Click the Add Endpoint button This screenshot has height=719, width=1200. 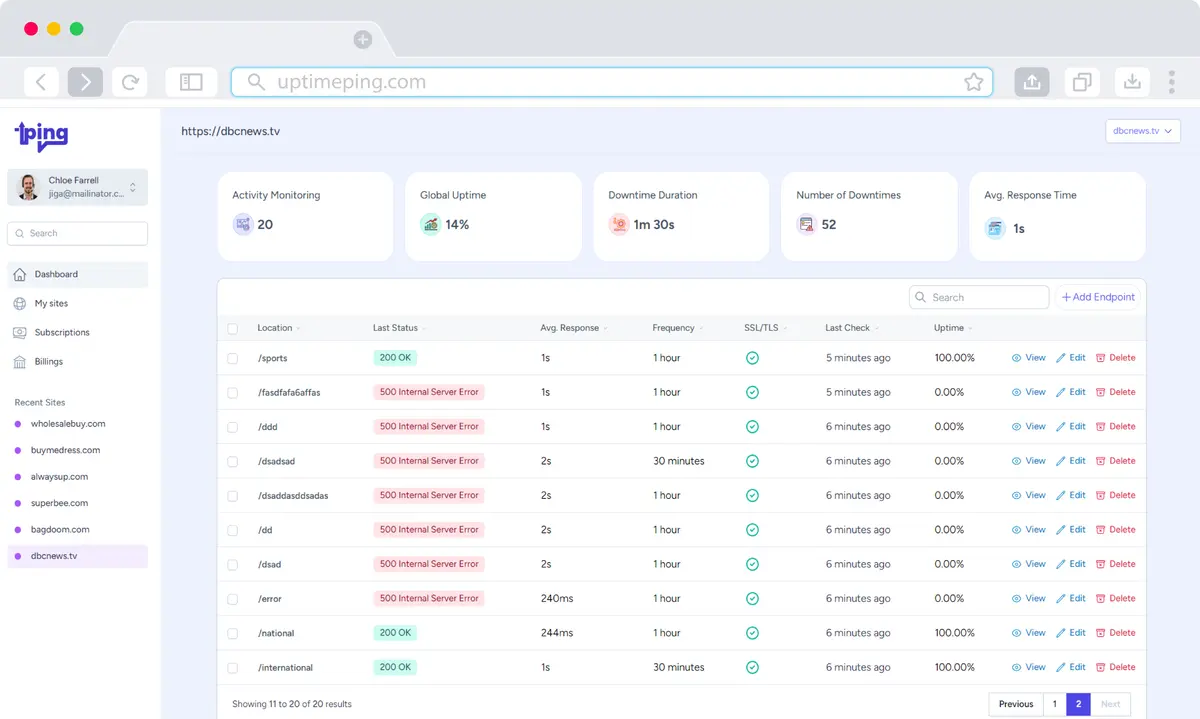click(1097, 297)
